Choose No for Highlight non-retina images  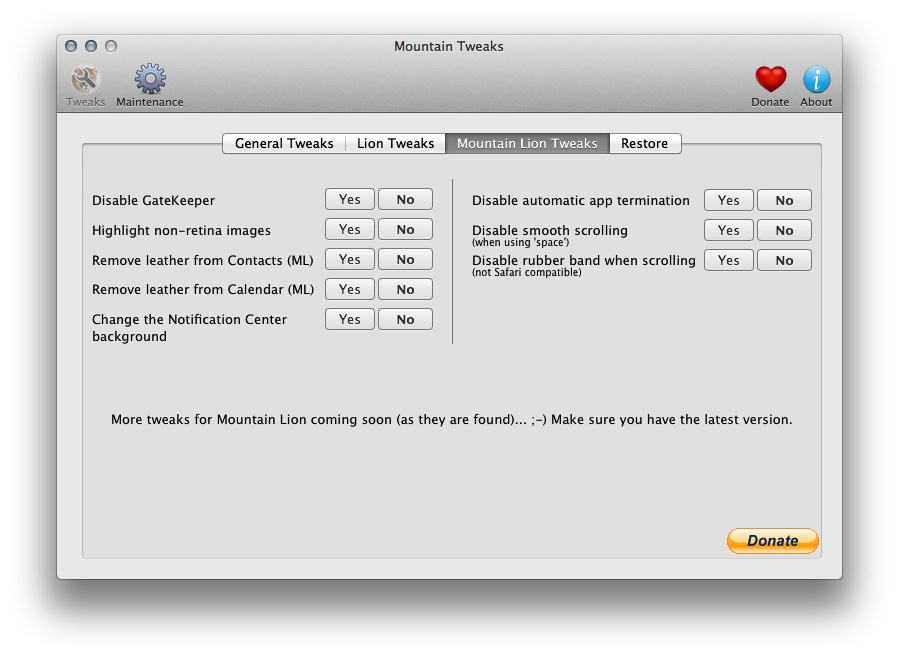click(x=405, y=229)
